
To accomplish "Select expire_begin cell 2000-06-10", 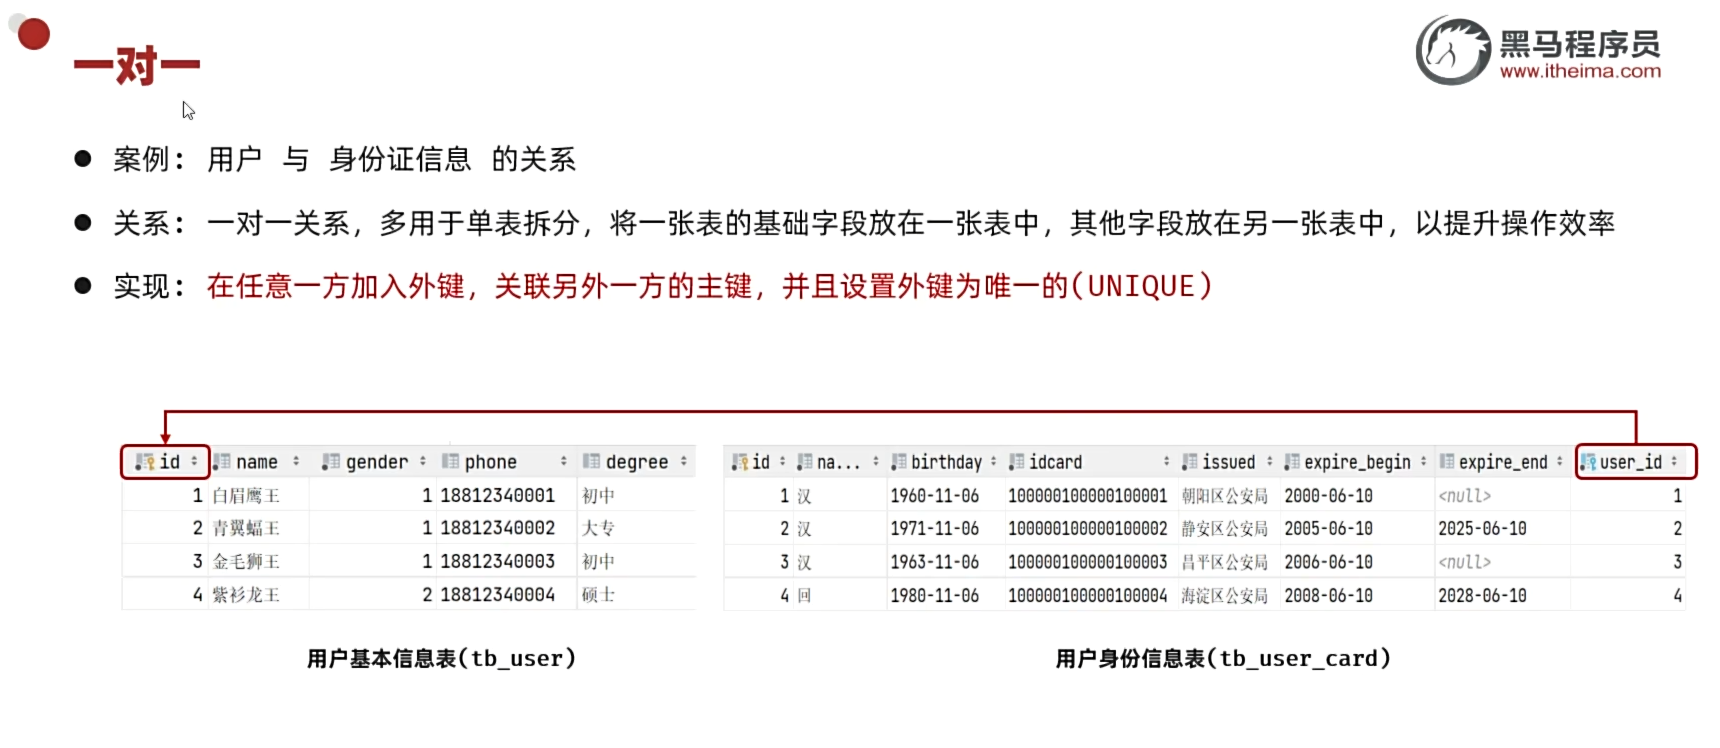I will tap(1328, 496).
